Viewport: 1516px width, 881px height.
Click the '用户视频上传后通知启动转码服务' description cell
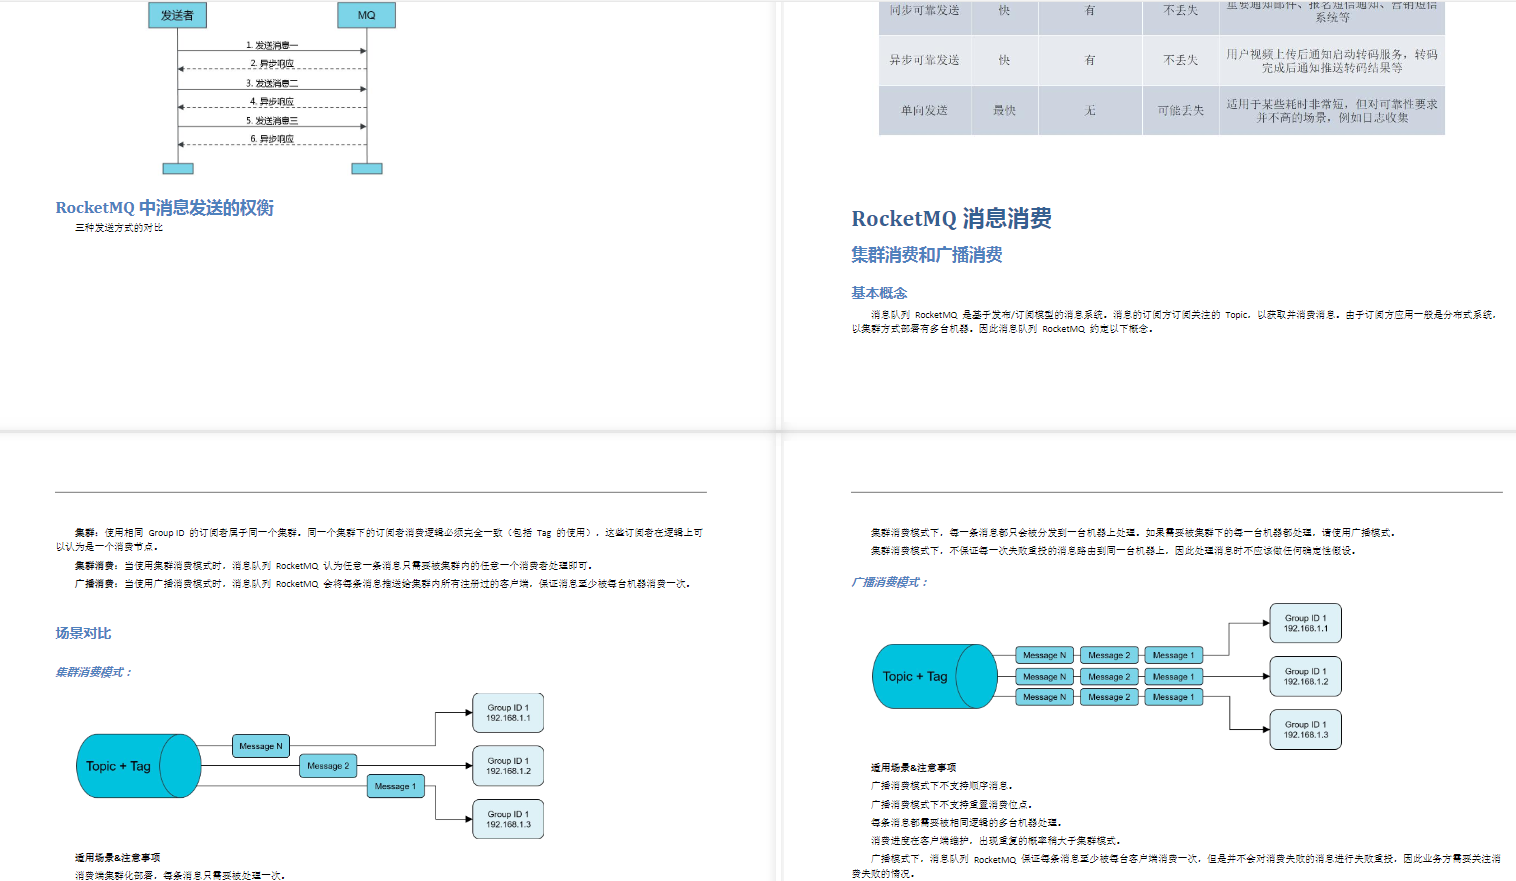1332,60
